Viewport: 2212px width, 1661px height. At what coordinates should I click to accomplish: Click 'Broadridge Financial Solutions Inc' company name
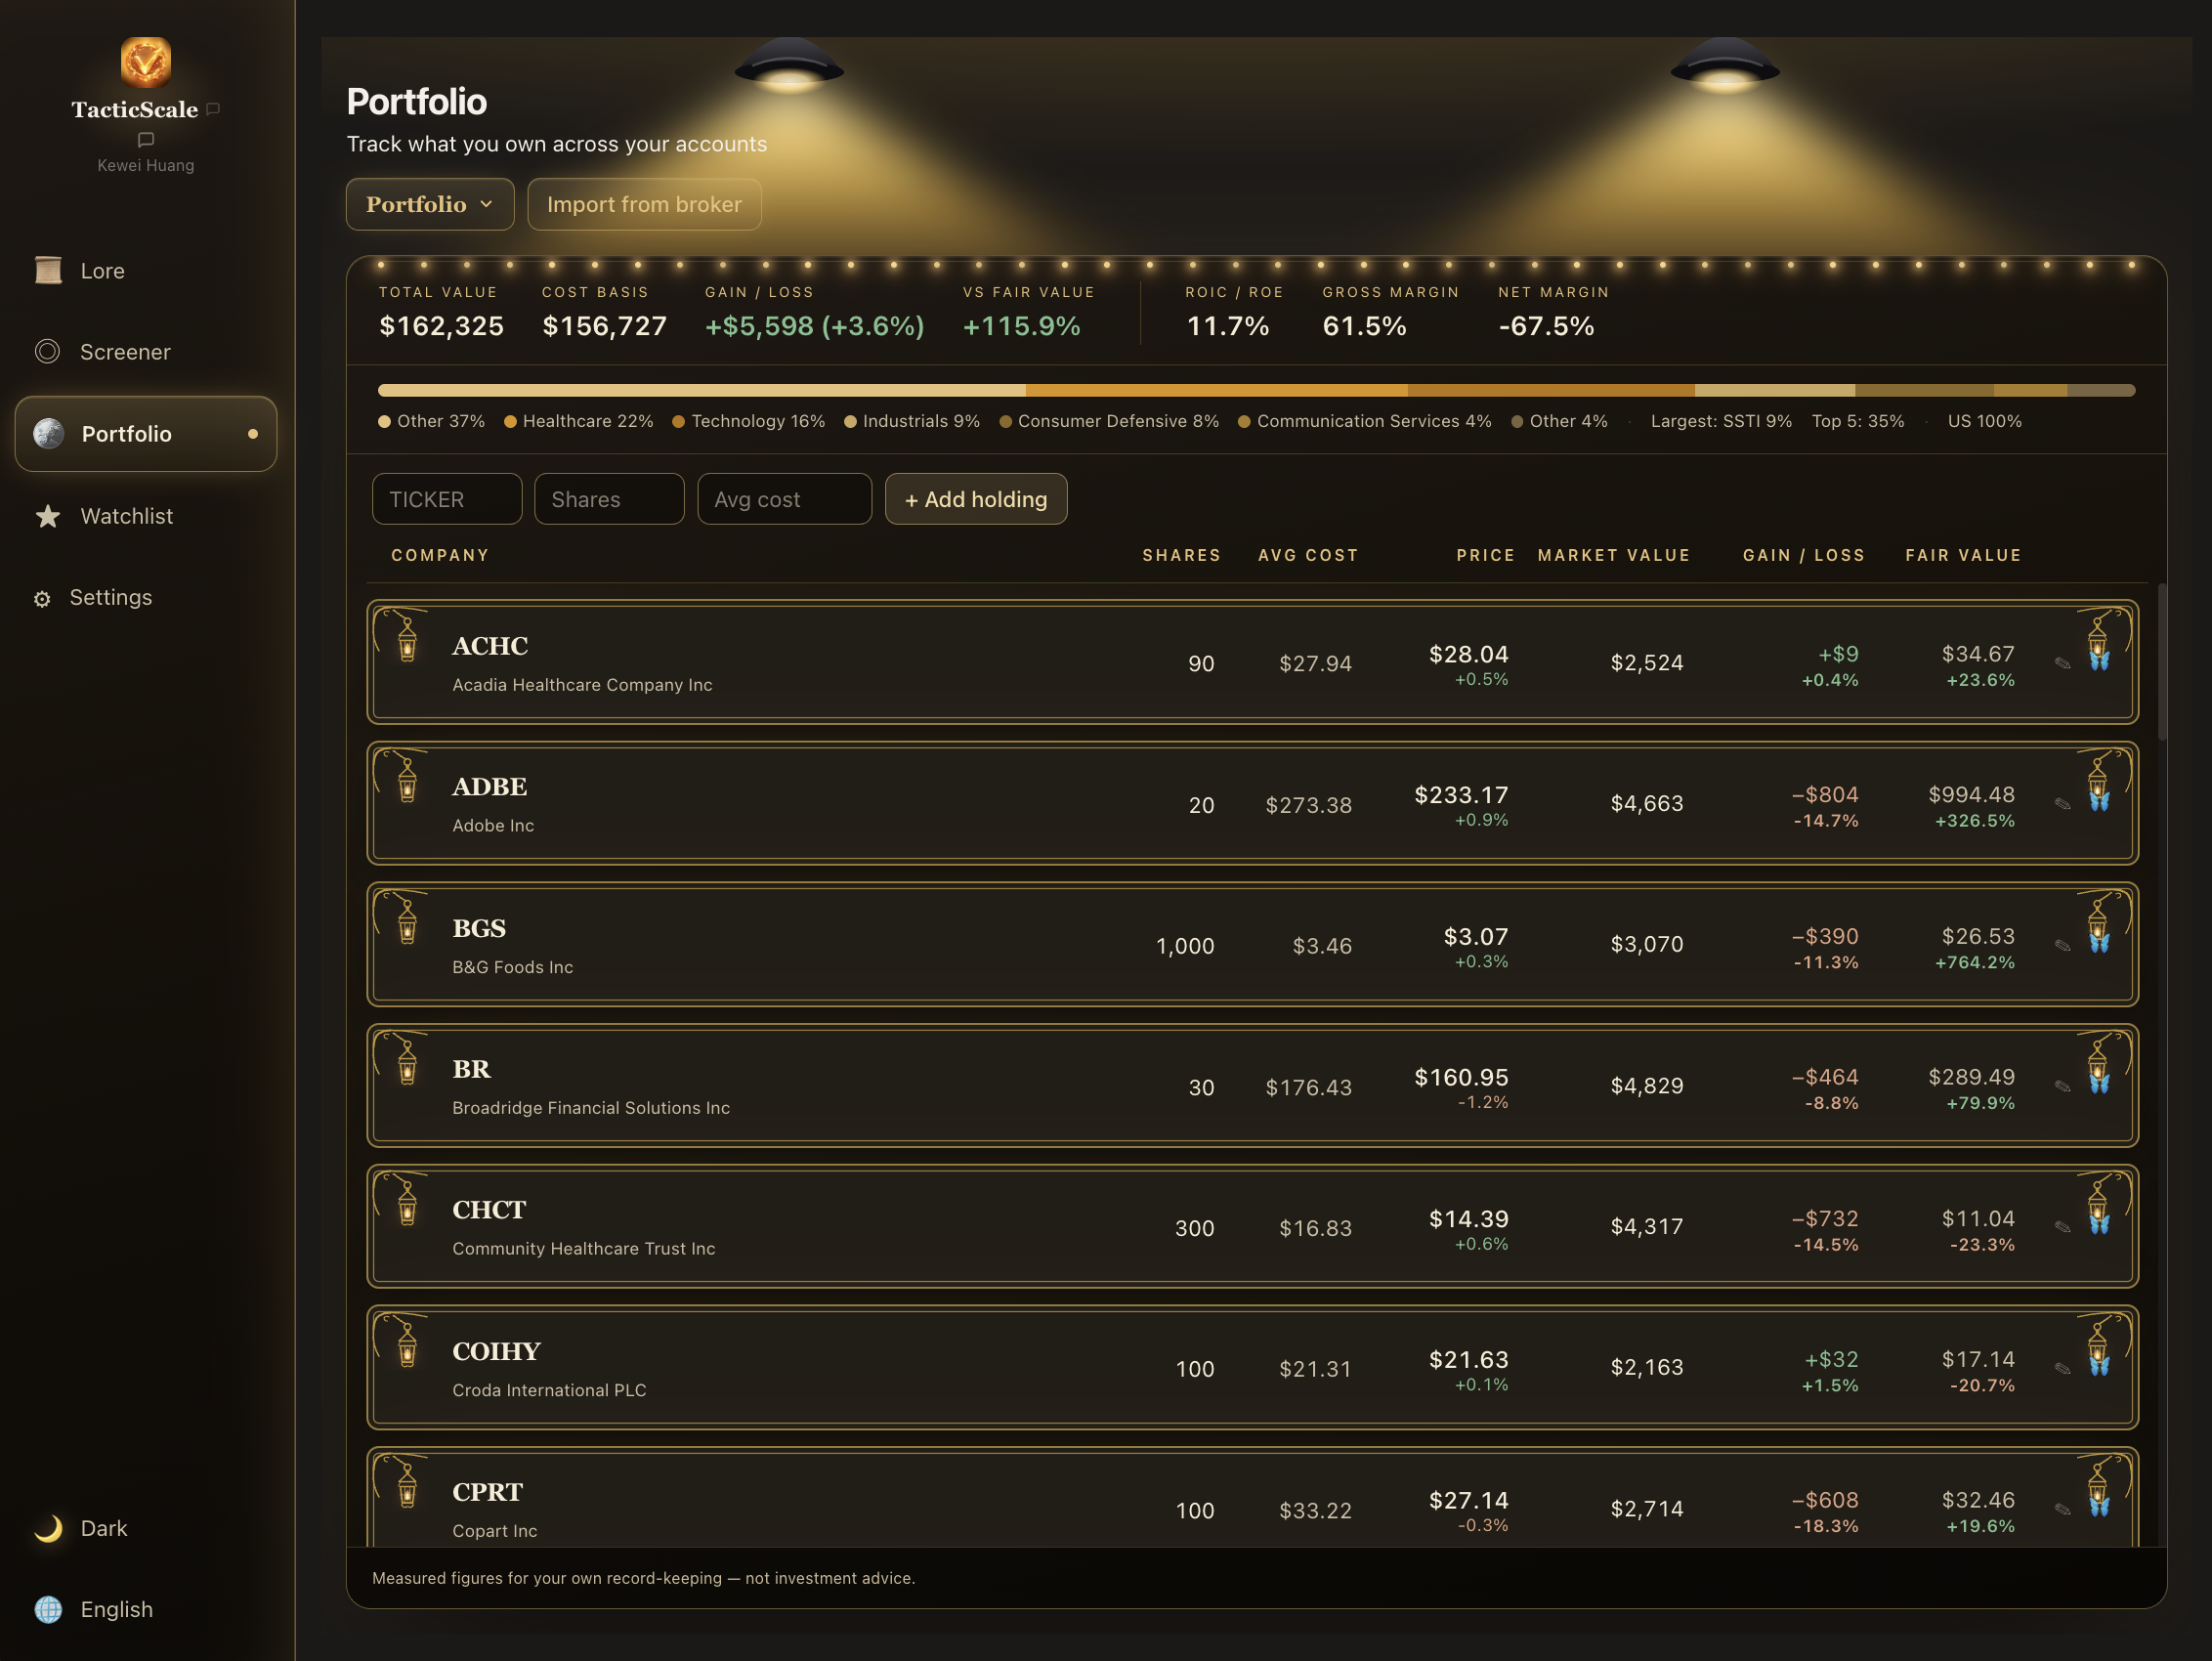591,1108
